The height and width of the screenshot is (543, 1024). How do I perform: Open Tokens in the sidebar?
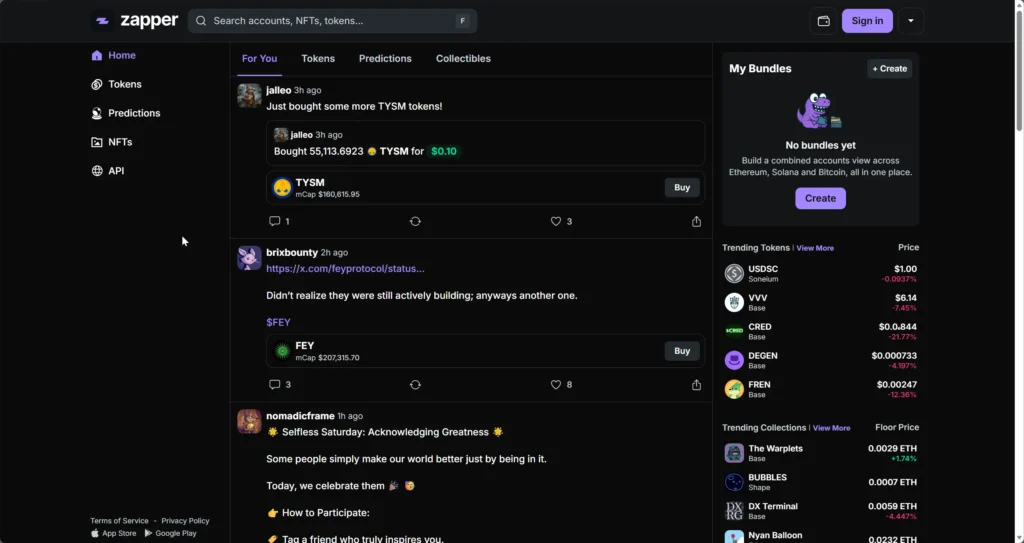click(x=116, y=84)
